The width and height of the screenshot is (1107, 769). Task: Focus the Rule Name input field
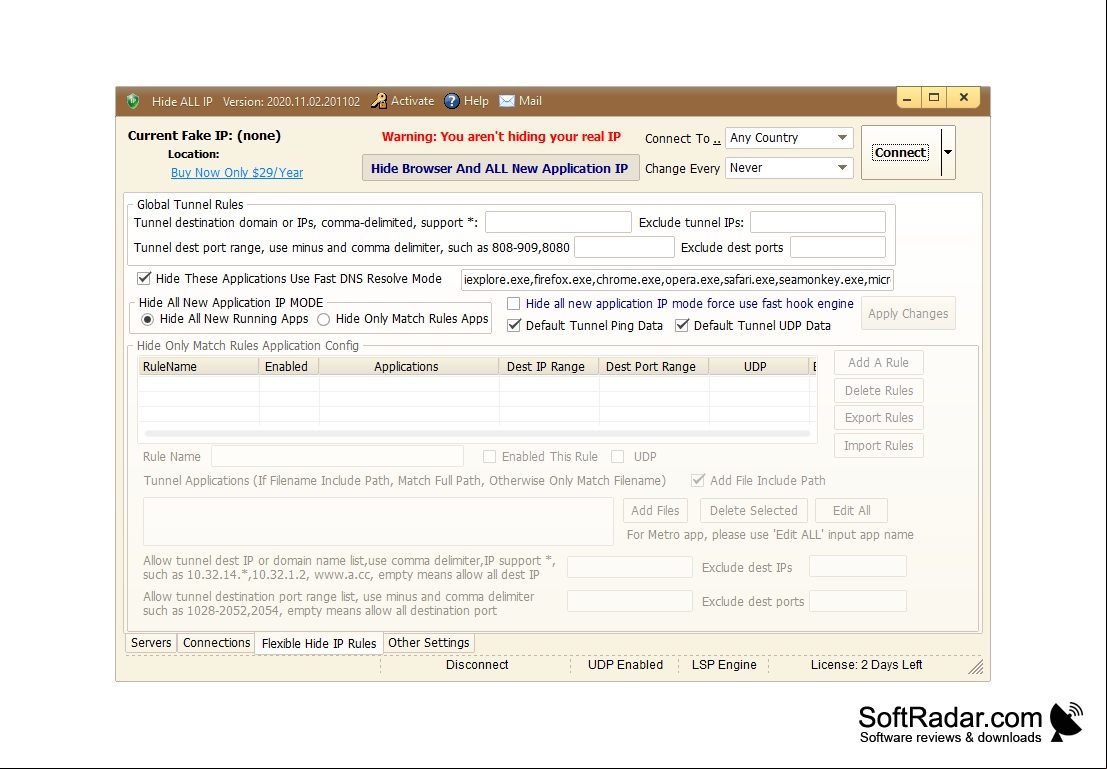(337, 456)
